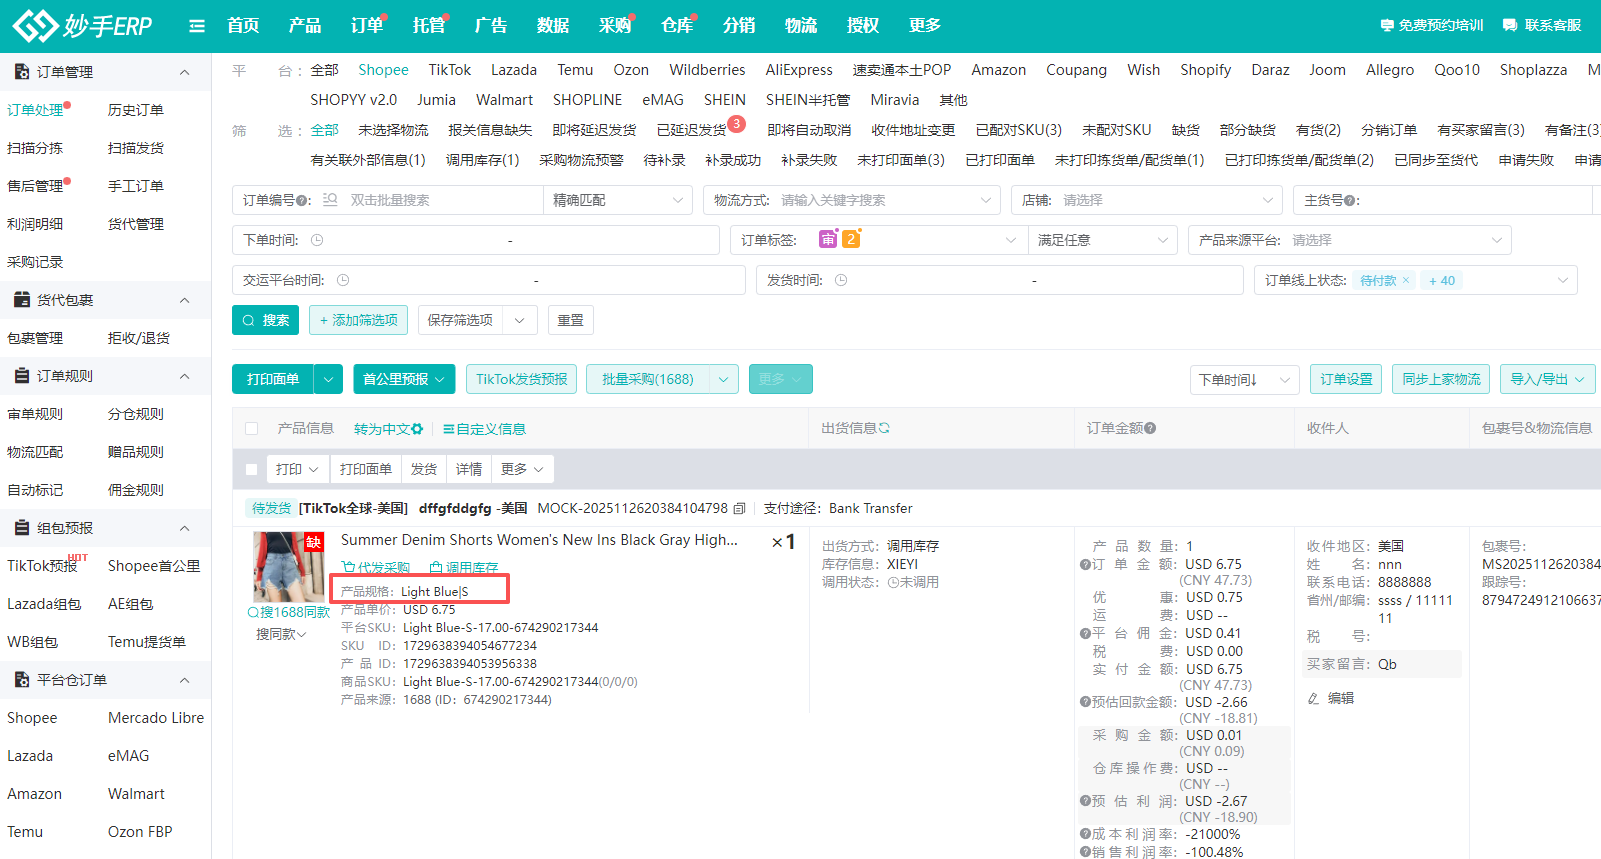Click the 编辑 pencil icon under buyer message

coord(1314,698)
